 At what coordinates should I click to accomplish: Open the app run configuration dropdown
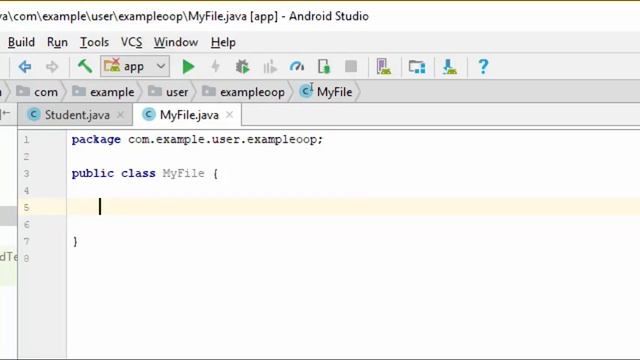(135, 66)
